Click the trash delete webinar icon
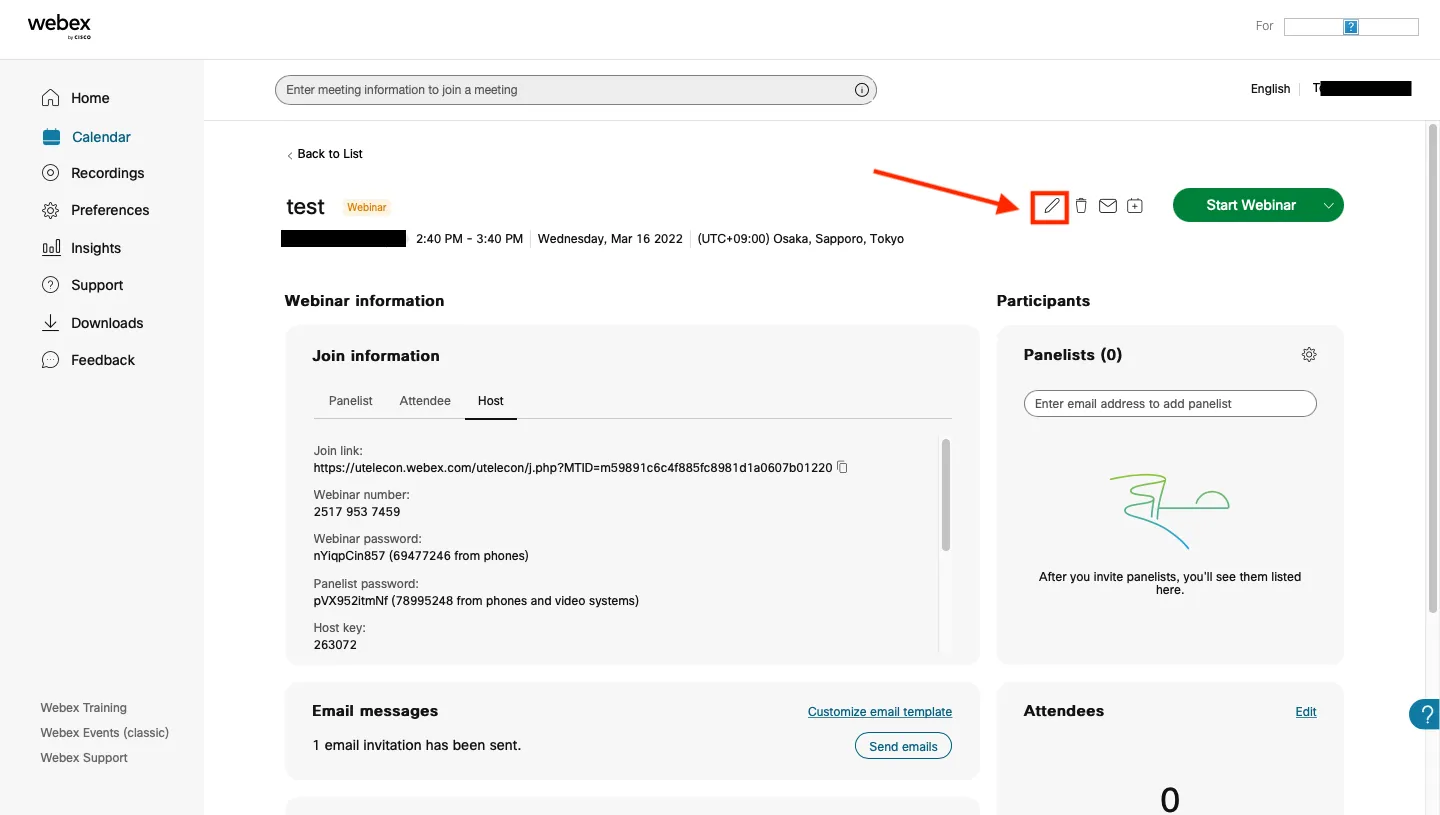This screenshot has width=1440, height=815. [x=1081, y=206]
